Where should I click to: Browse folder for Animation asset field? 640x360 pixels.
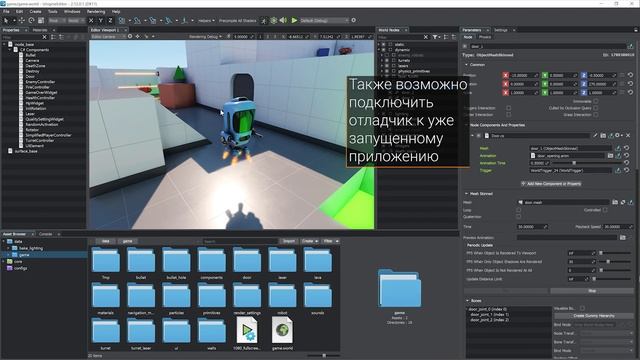coord(610,156)
